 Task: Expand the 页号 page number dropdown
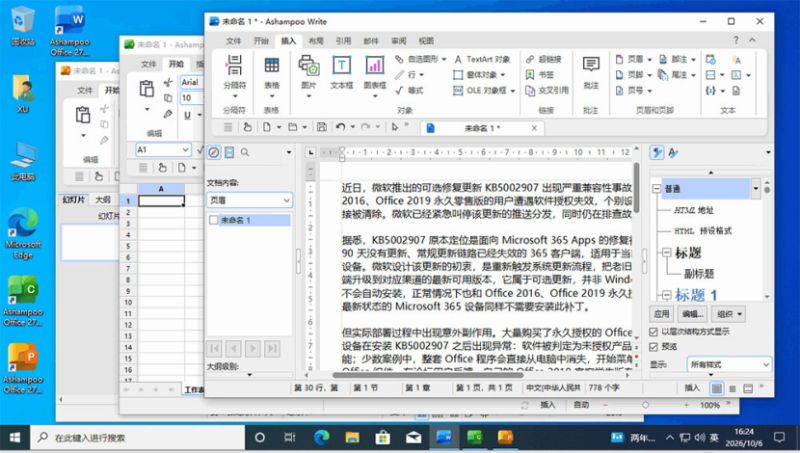[x=649, y=91]
